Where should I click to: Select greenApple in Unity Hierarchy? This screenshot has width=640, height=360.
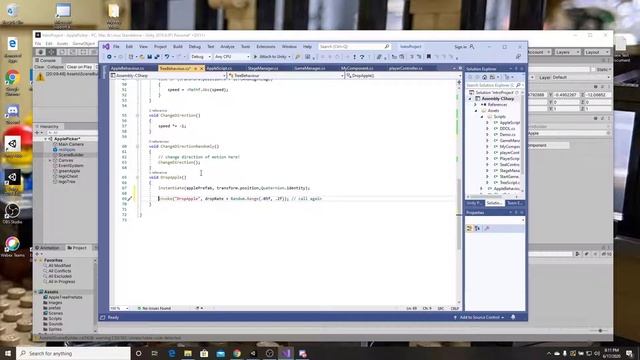(69, 171)
